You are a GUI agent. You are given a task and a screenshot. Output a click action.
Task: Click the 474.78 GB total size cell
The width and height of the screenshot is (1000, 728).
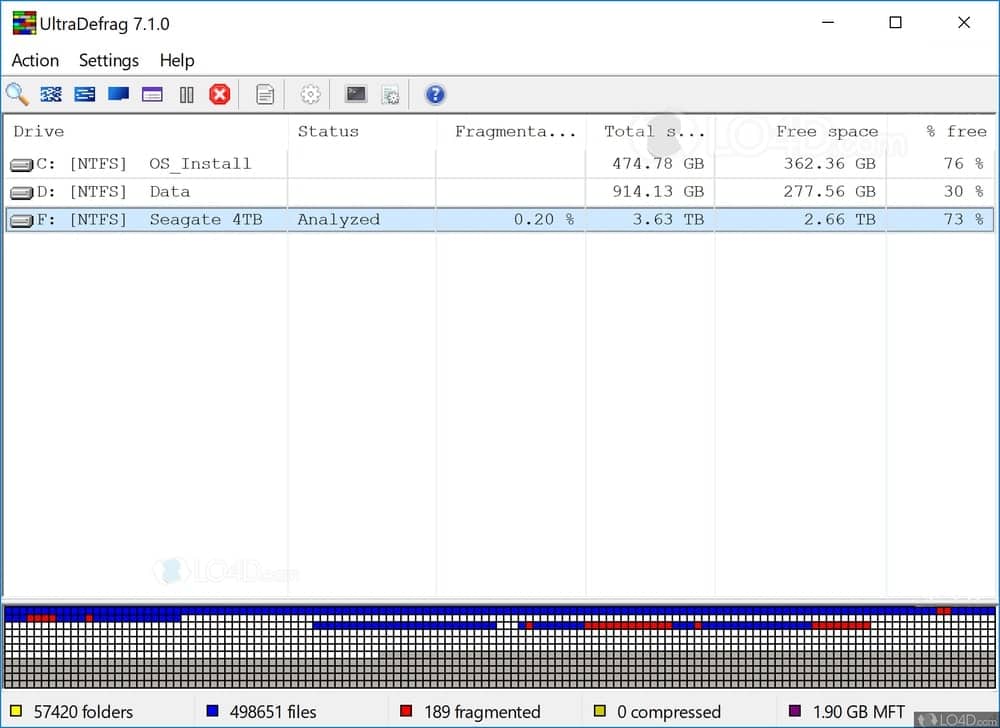click(658, 164)
